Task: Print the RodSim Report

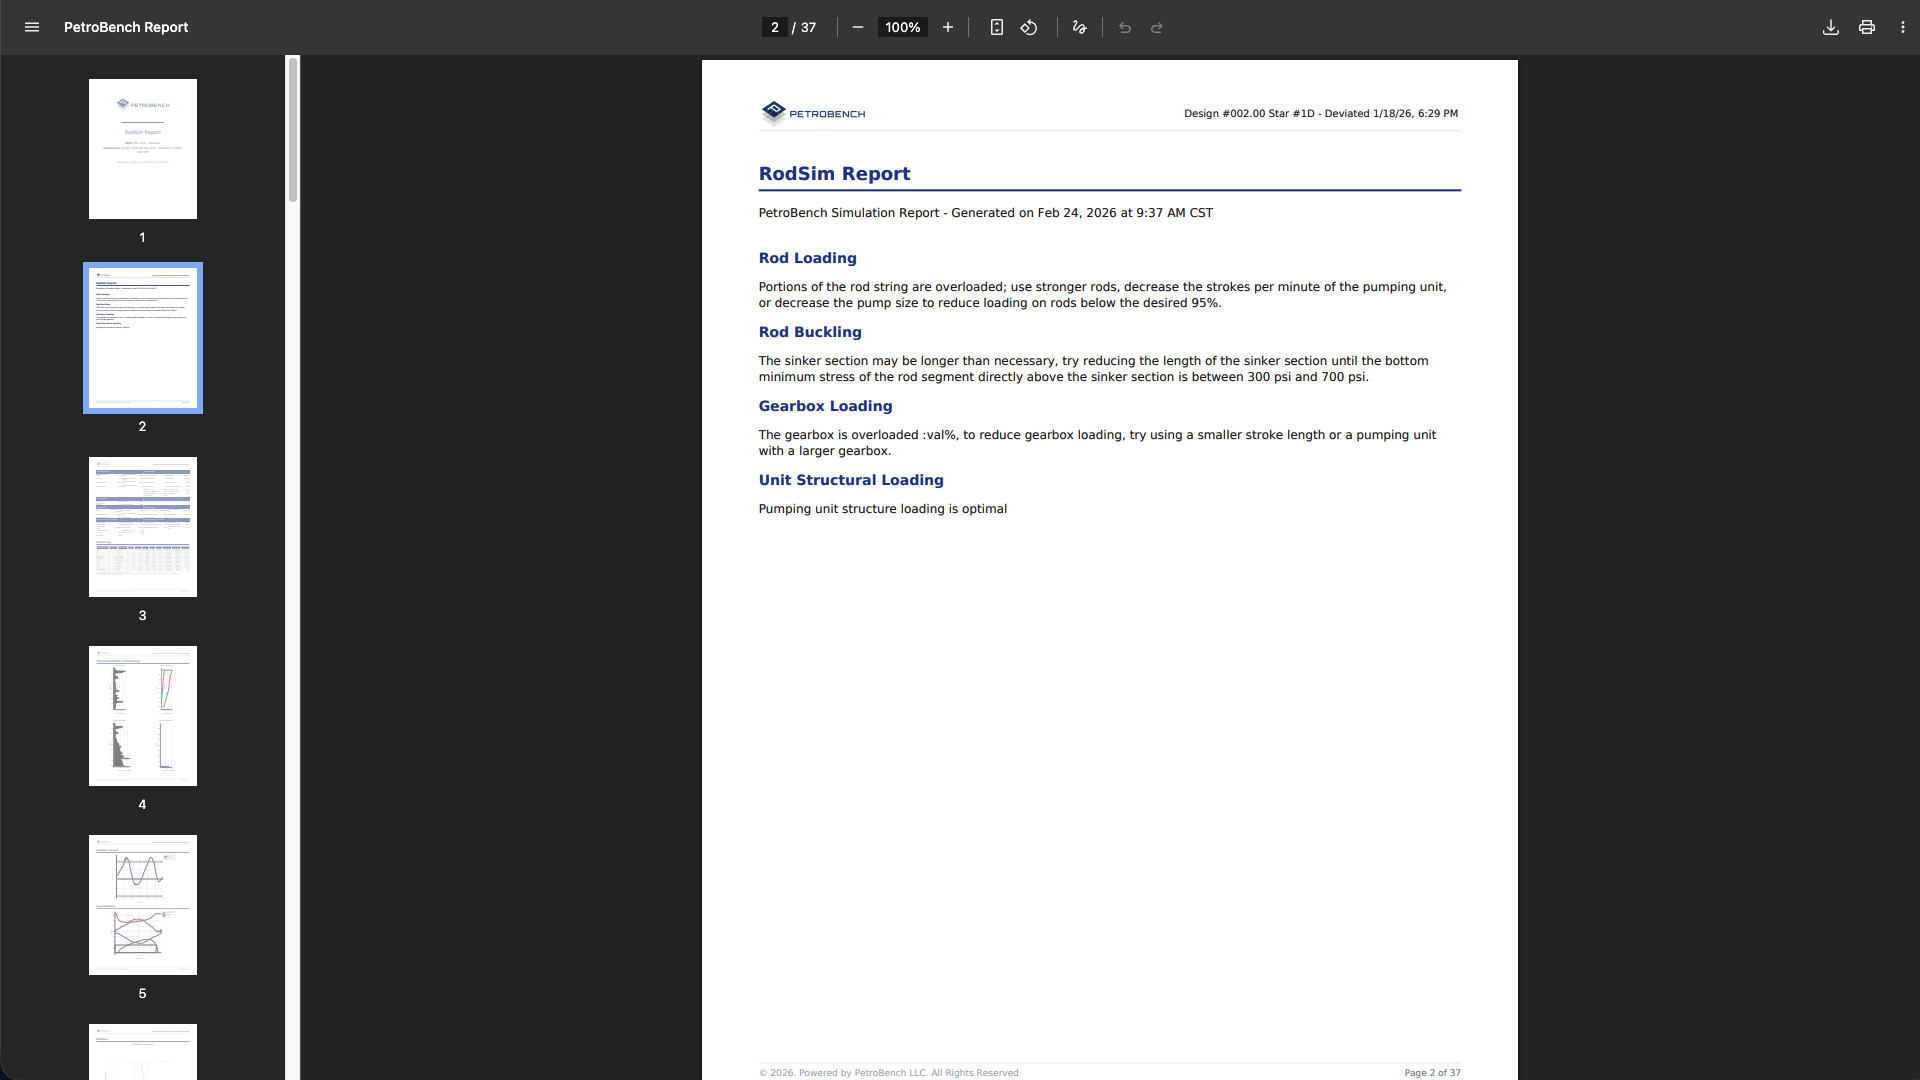Action: click(1866, 27)
